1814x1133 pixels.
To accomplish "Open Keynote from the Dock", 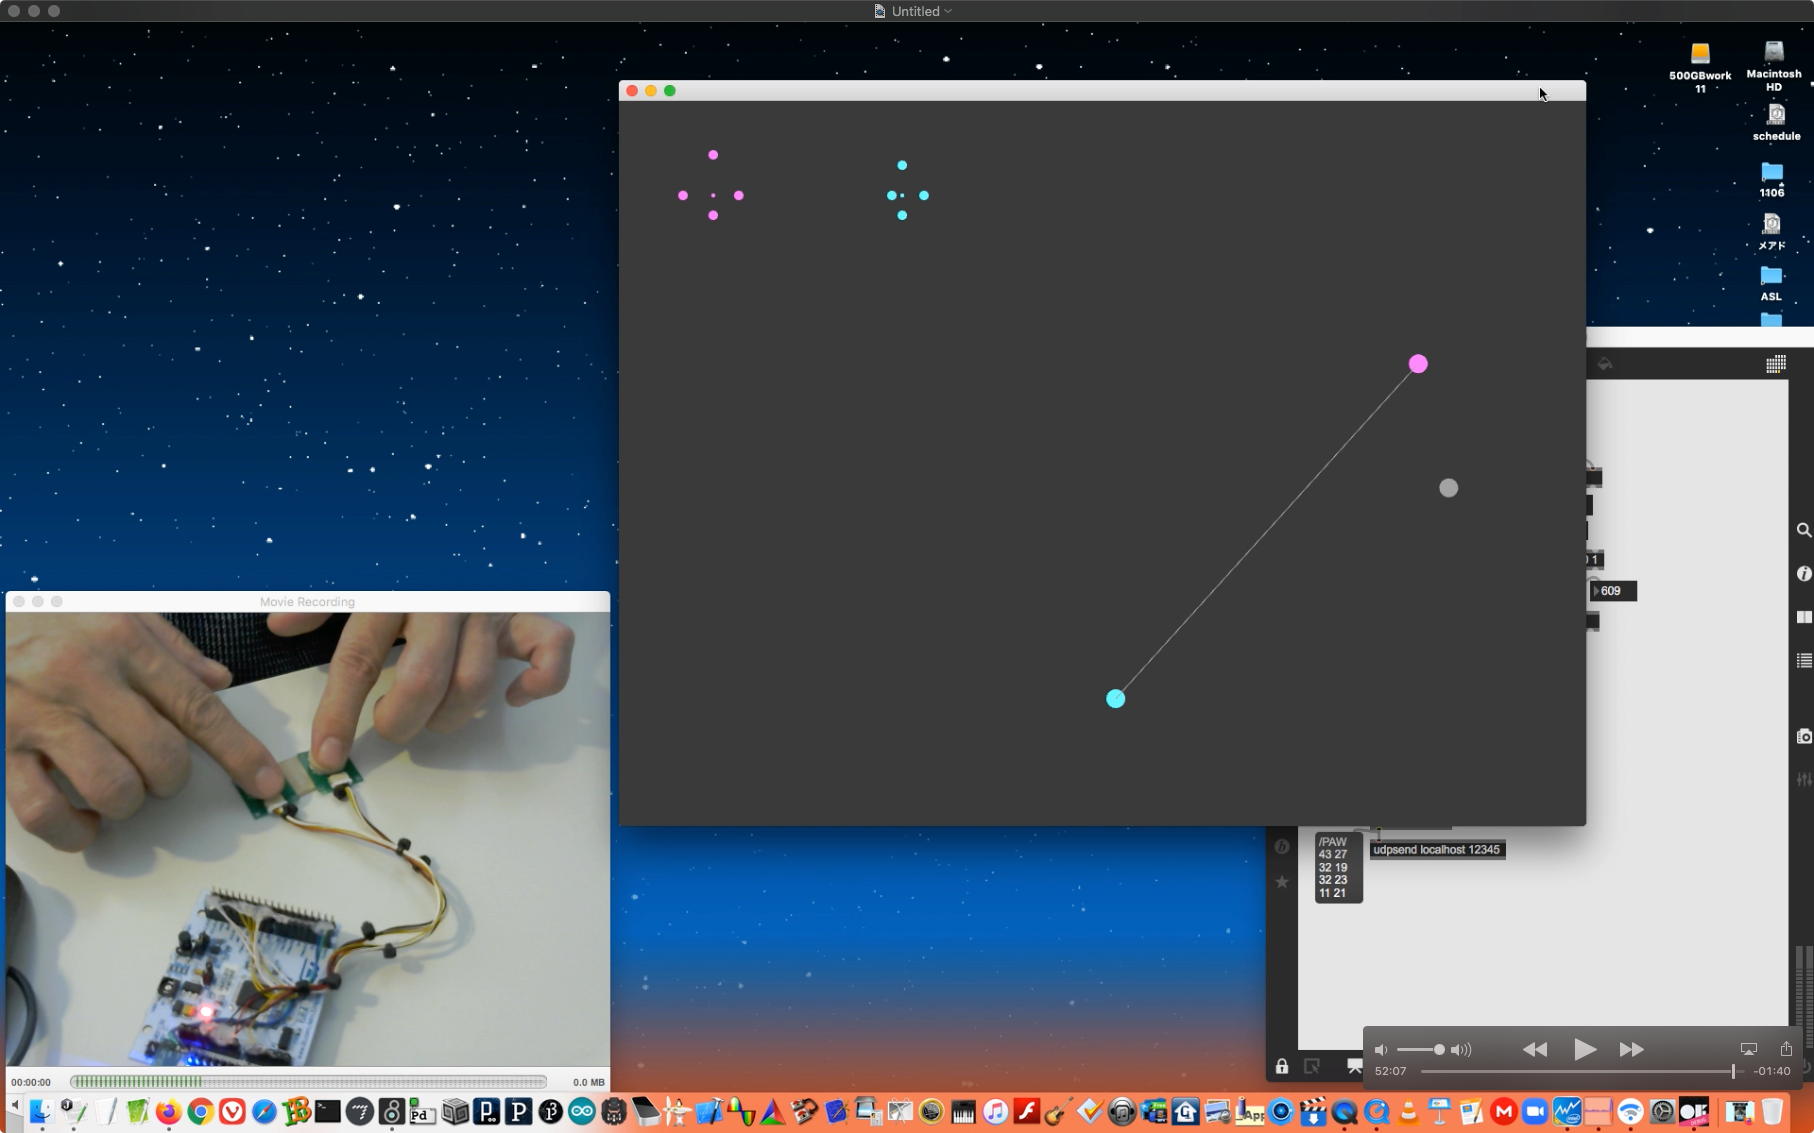I will point(1440,1111).
